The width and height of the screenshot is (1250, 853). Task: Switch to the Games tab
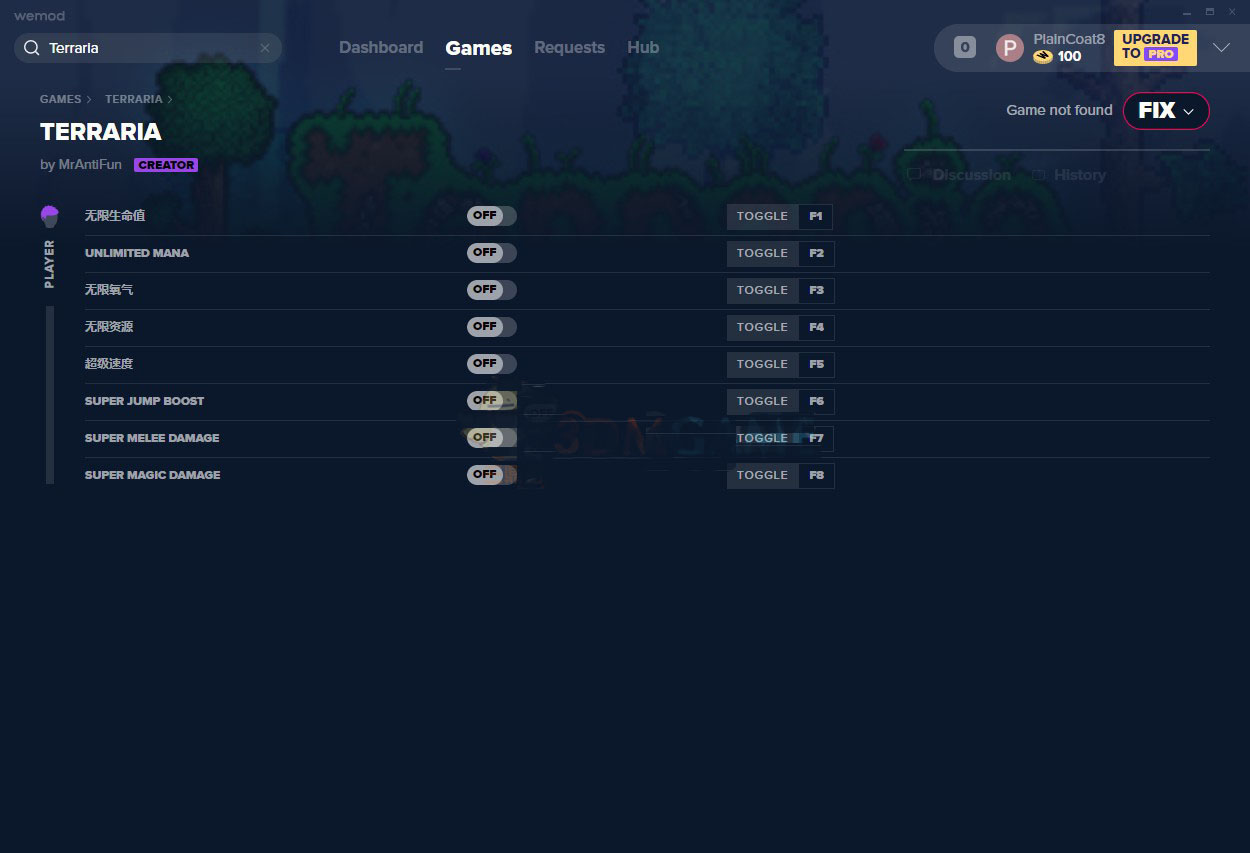pyautogui.click(x=478, y=48)
